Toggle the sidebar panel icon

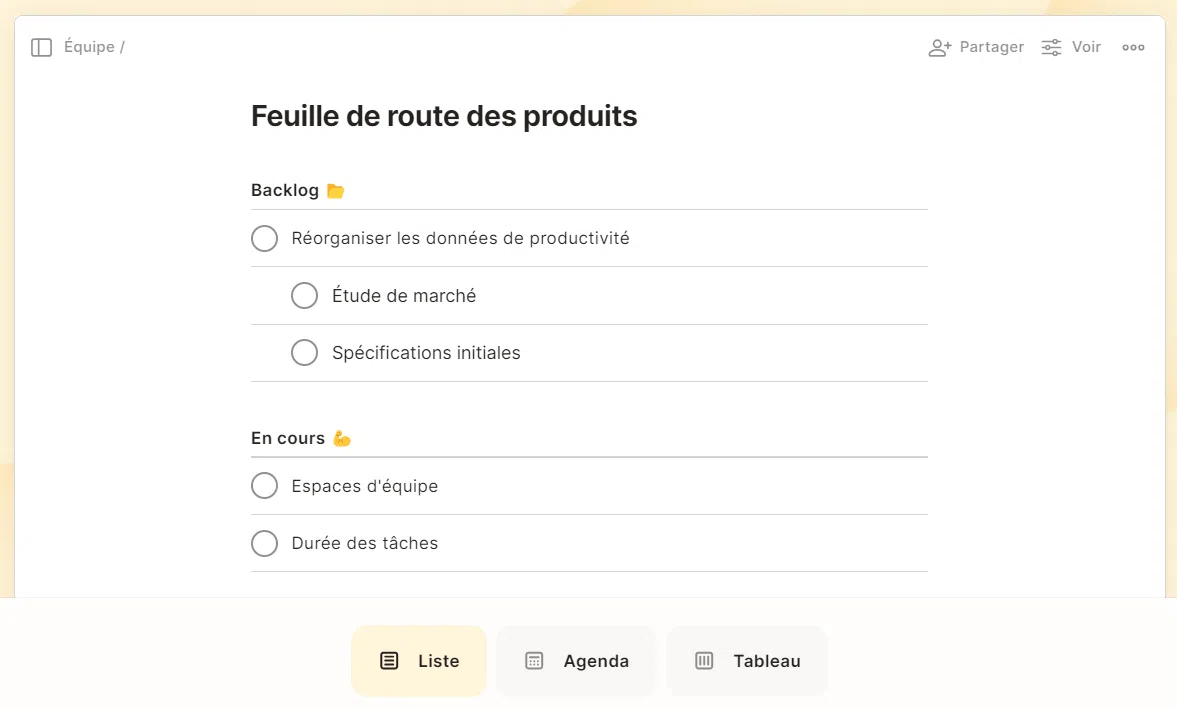click(41, 47)
